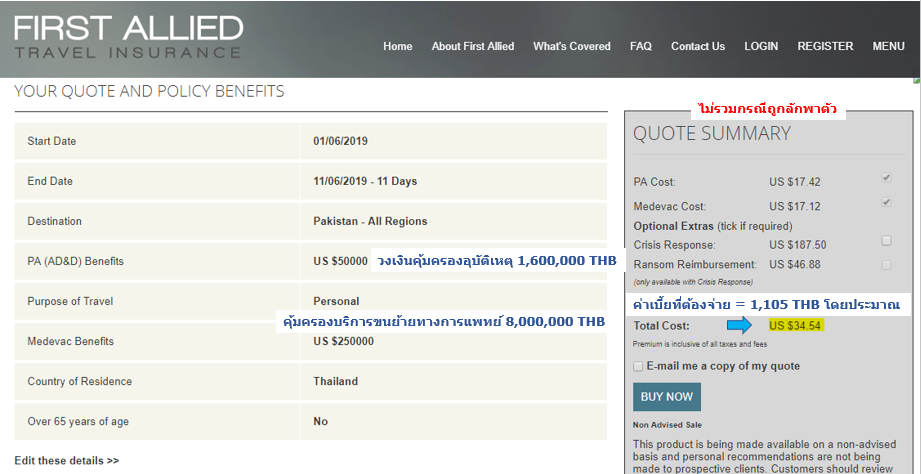Toggle the PA Cost checkbox
The width and height of the screenshot is (921, 474).
[x=886, y=178]
